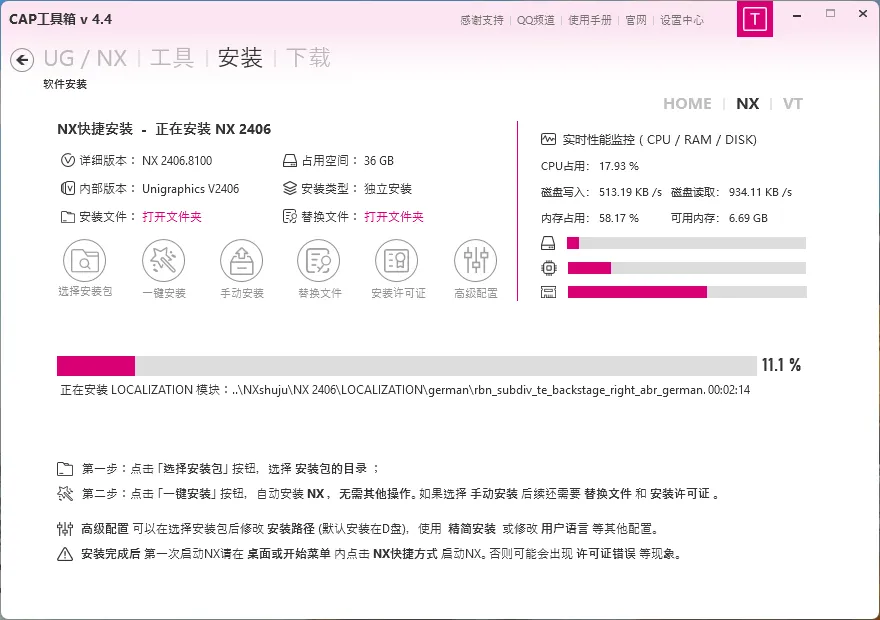Start 一键安装 one-click install
The width and height of the screenshot is (880, 620).
(163, 260)
